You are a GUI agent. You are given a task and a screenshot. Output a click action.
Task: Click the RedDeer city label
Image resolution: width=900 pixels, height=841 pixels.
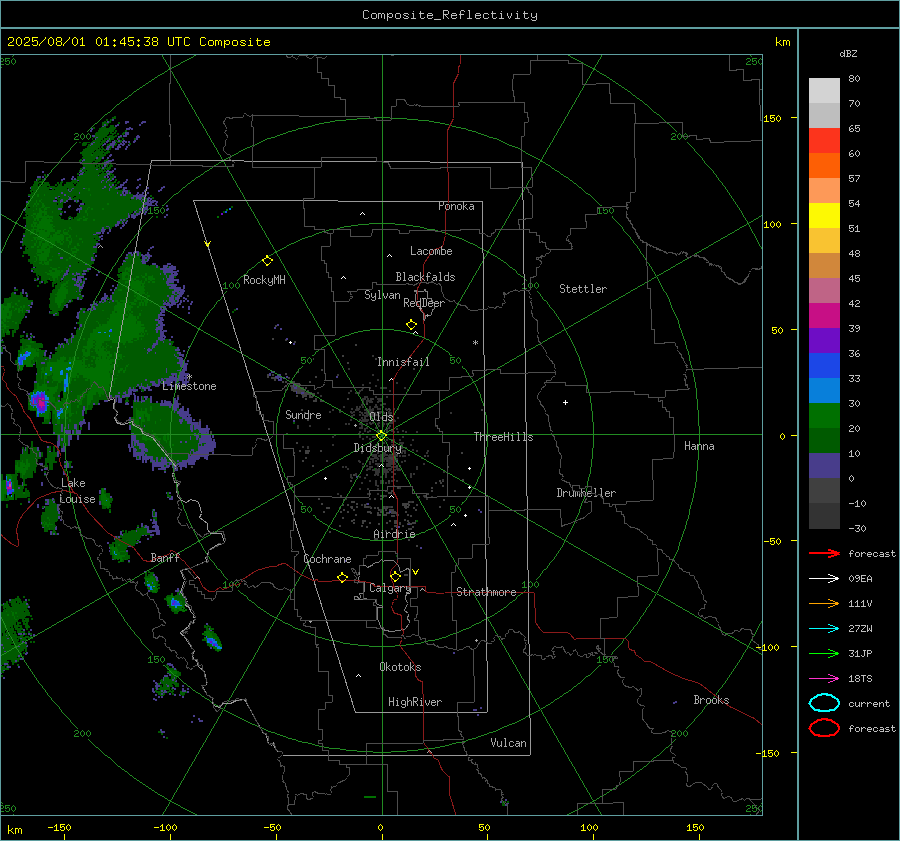pyautogui.click(x=424, y=303)
